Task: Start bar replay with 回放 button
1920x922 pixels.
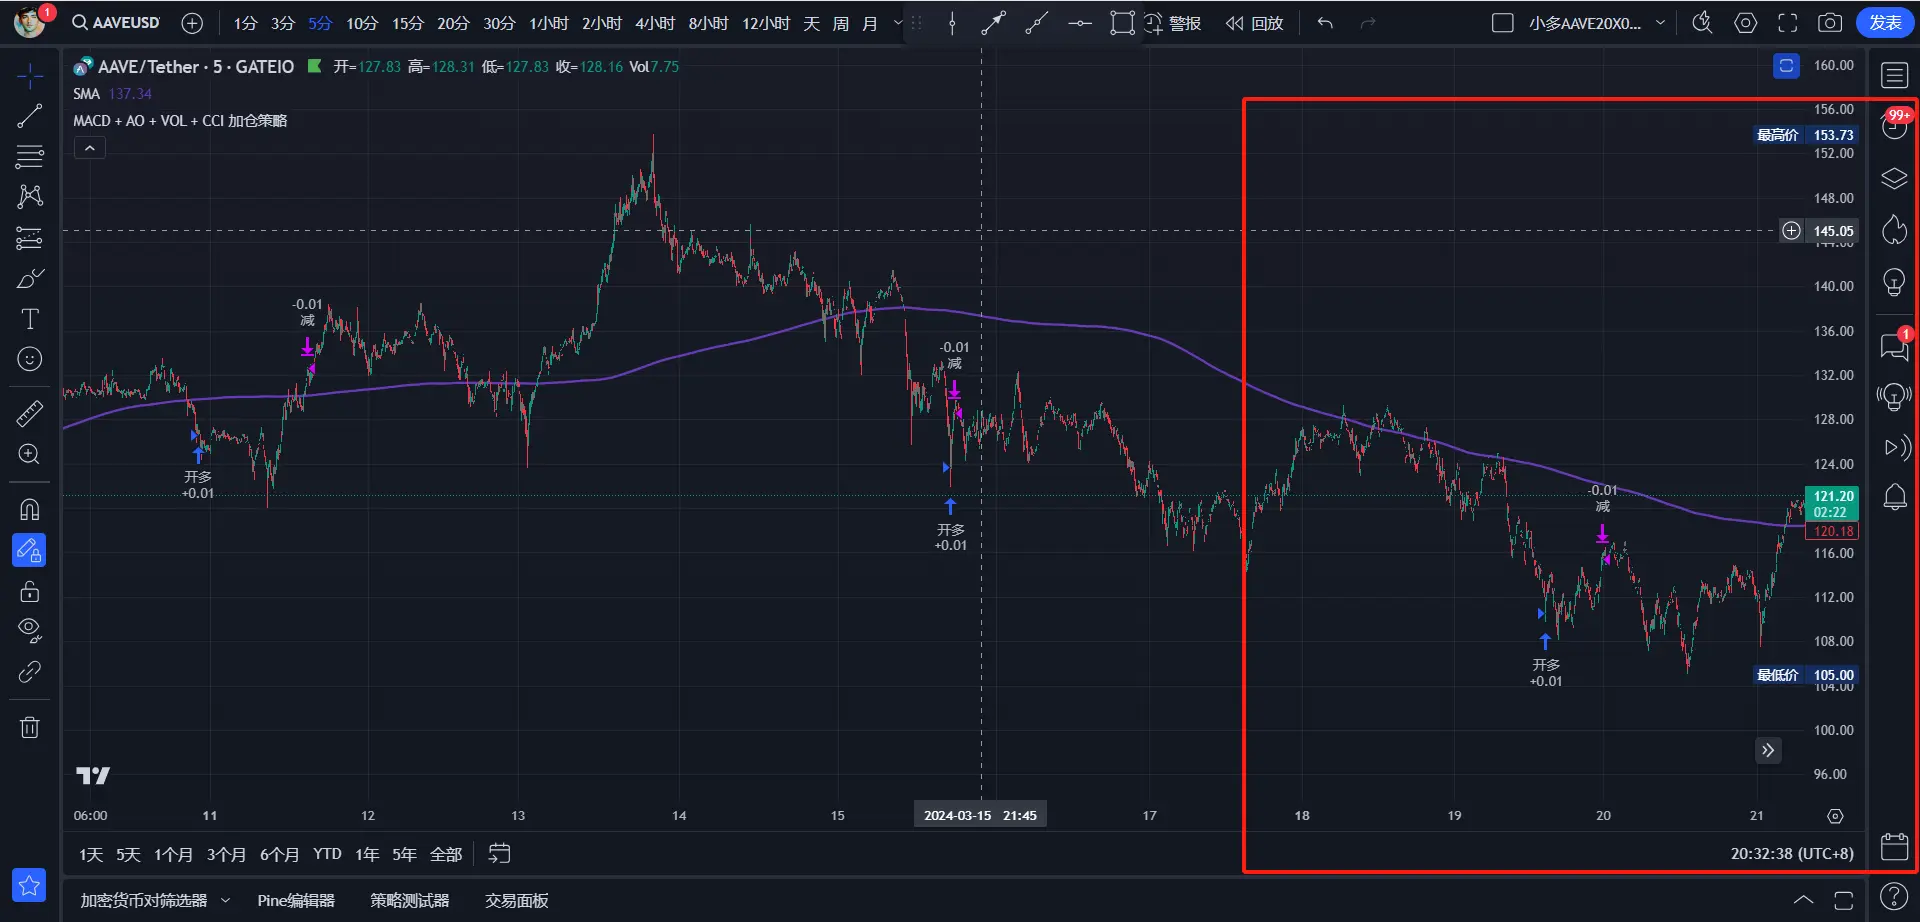Action: pyautogui.click(x=1255, y=23)
